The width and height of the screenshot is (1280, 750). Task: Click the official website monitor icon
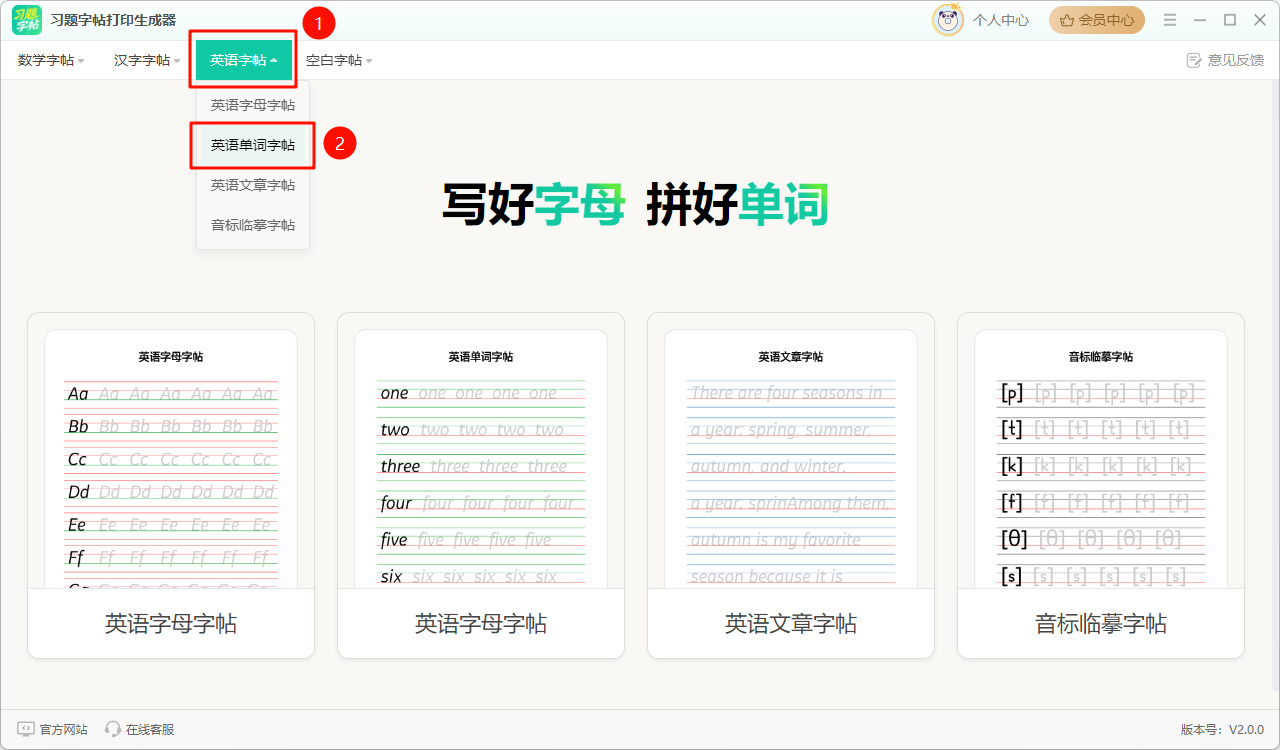tap(26, 729)
